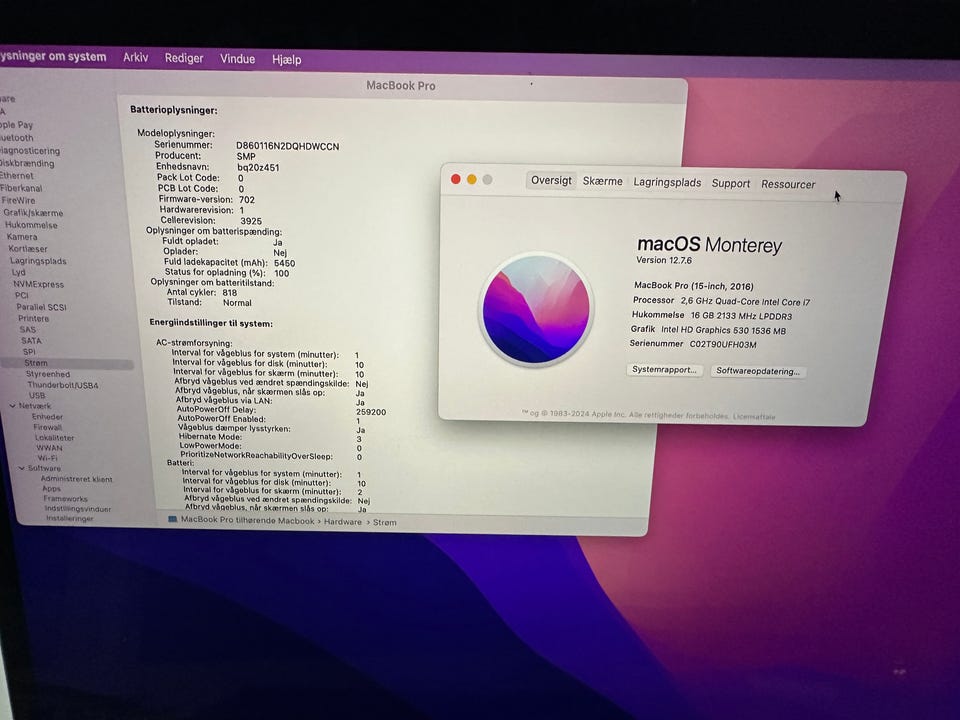The width and height of the screenshot is (960, 720).
Task: Select Hukommelse in the sidebar
Action: click(31, 225)
